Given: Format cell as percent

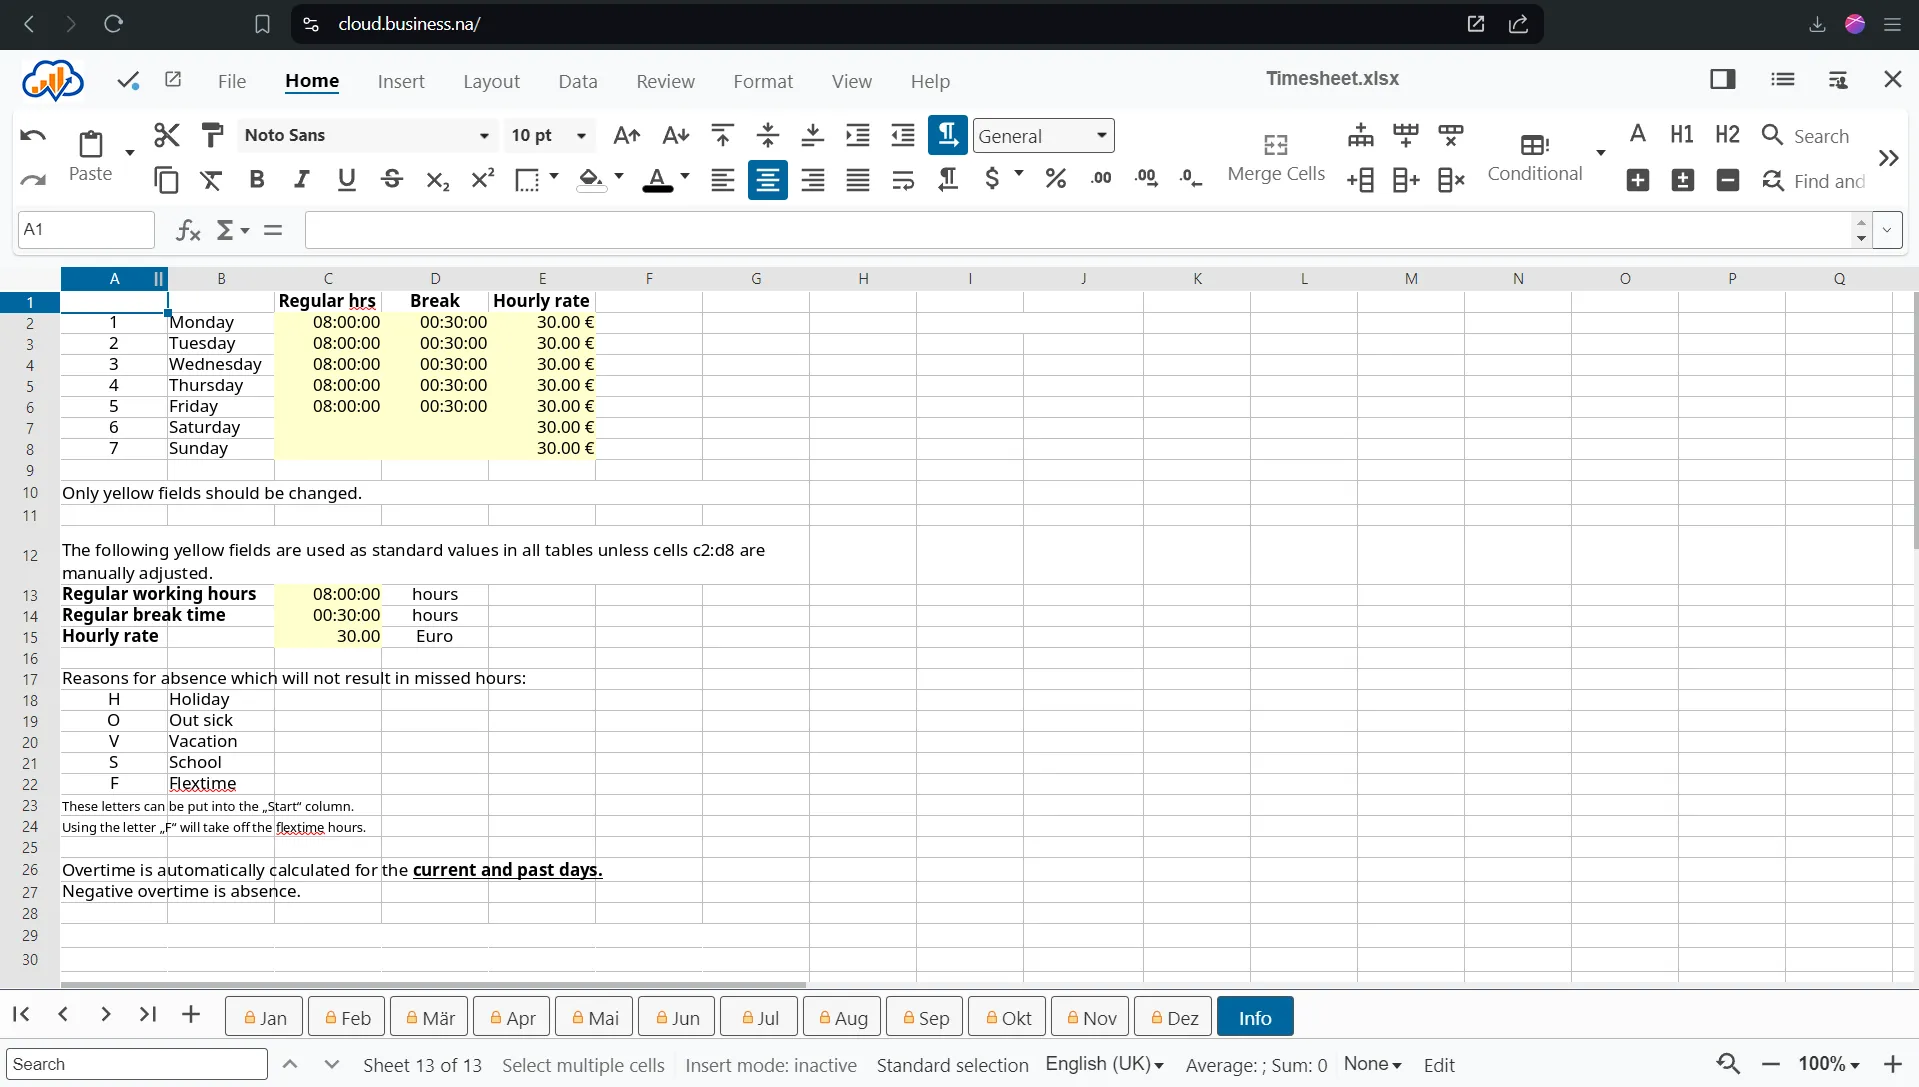Looking at the screenshot, I should [x=1056, y=178].
